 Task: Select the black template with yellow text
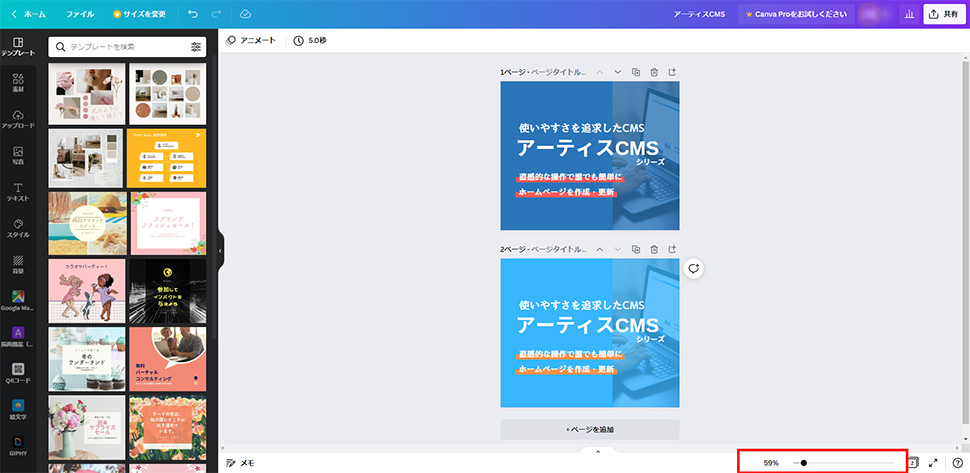pyautogui.click(x=168, y=291)
